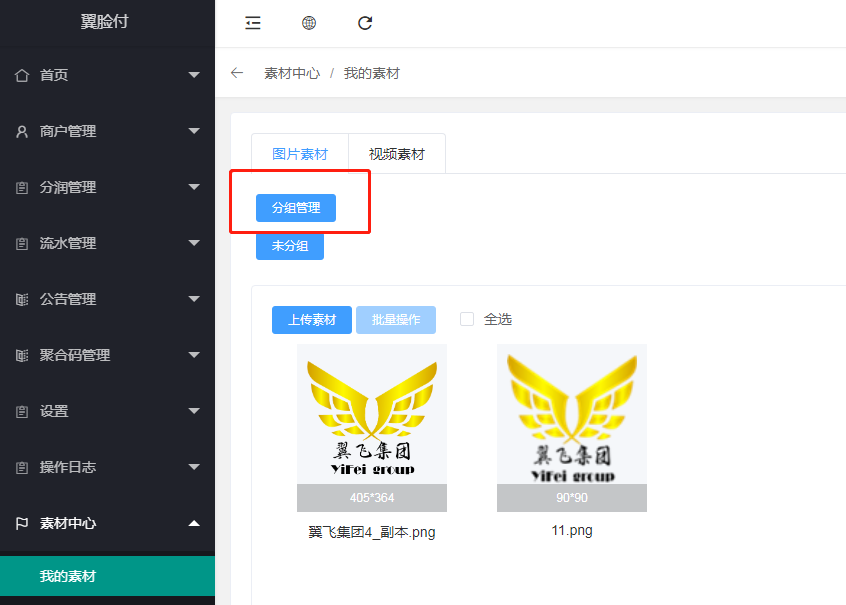
Task: Click the 分组管理 button
Action: click(296, 208)
